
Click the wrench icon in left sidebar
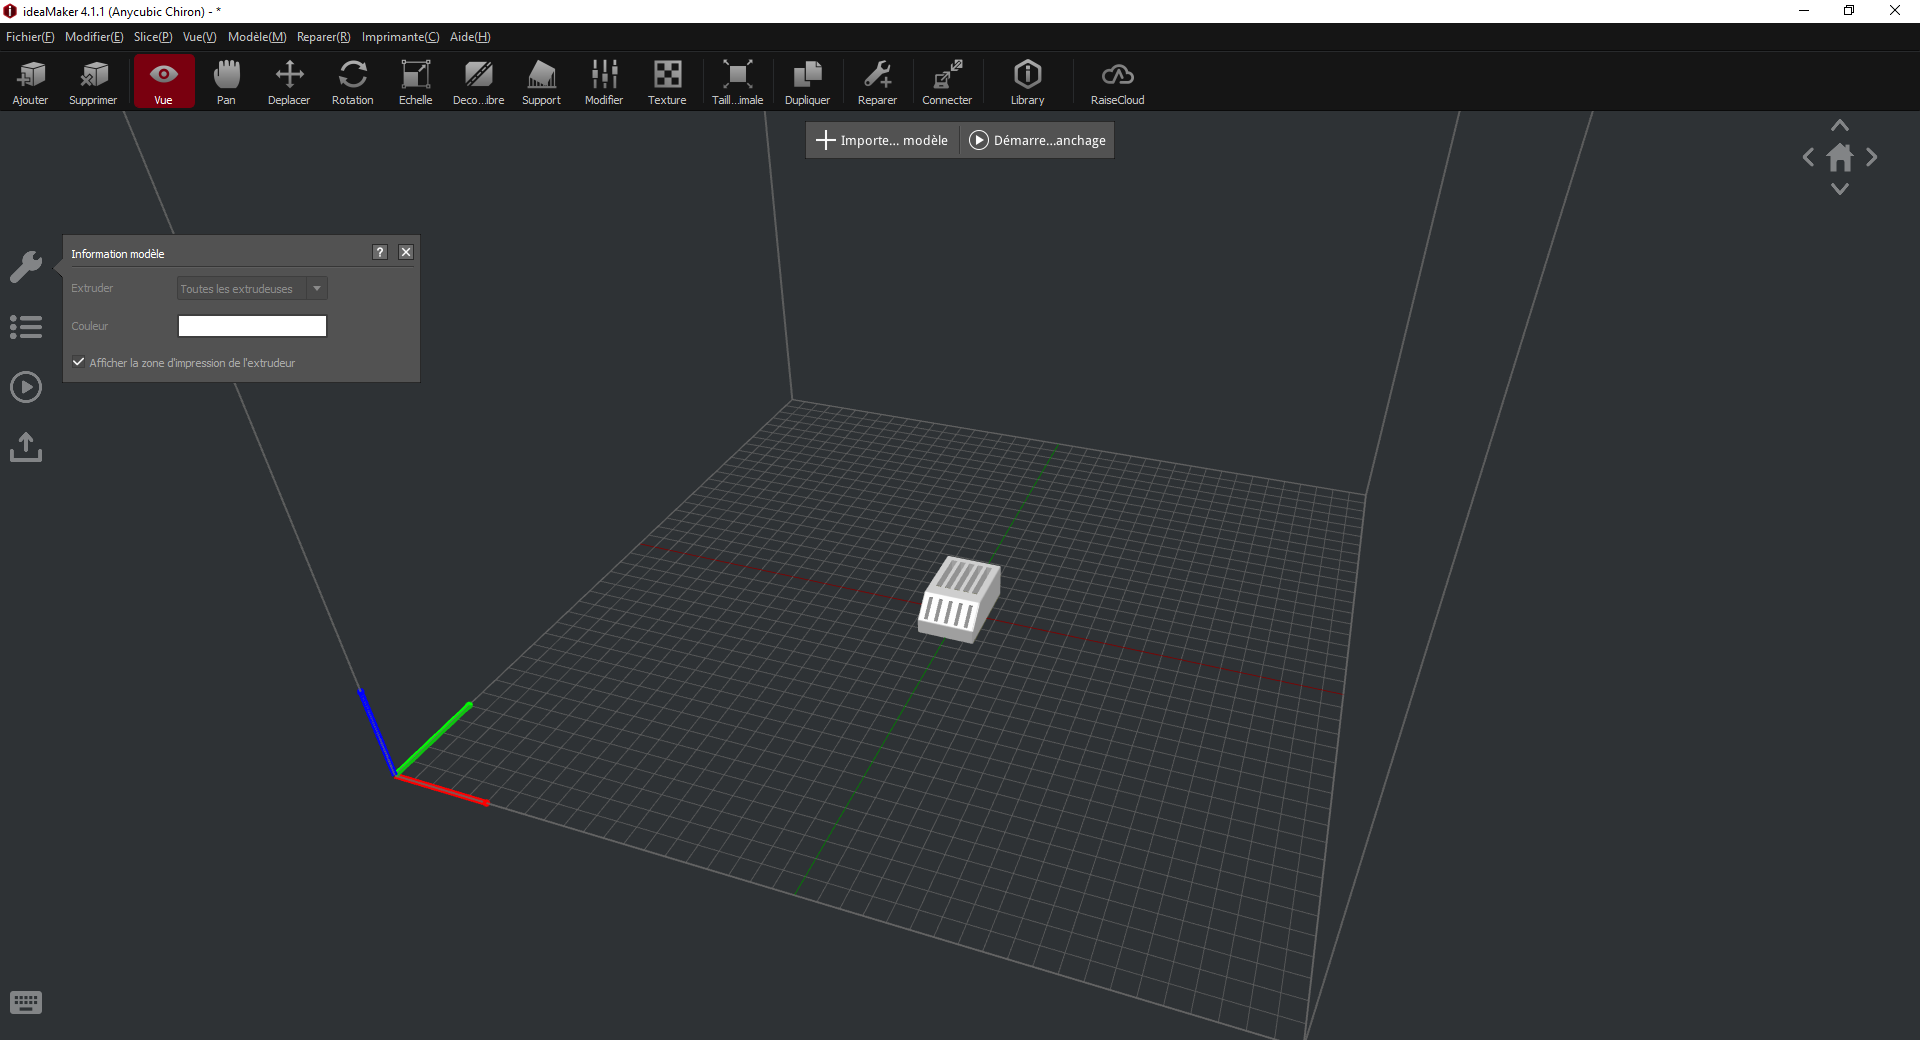(26, 267)
